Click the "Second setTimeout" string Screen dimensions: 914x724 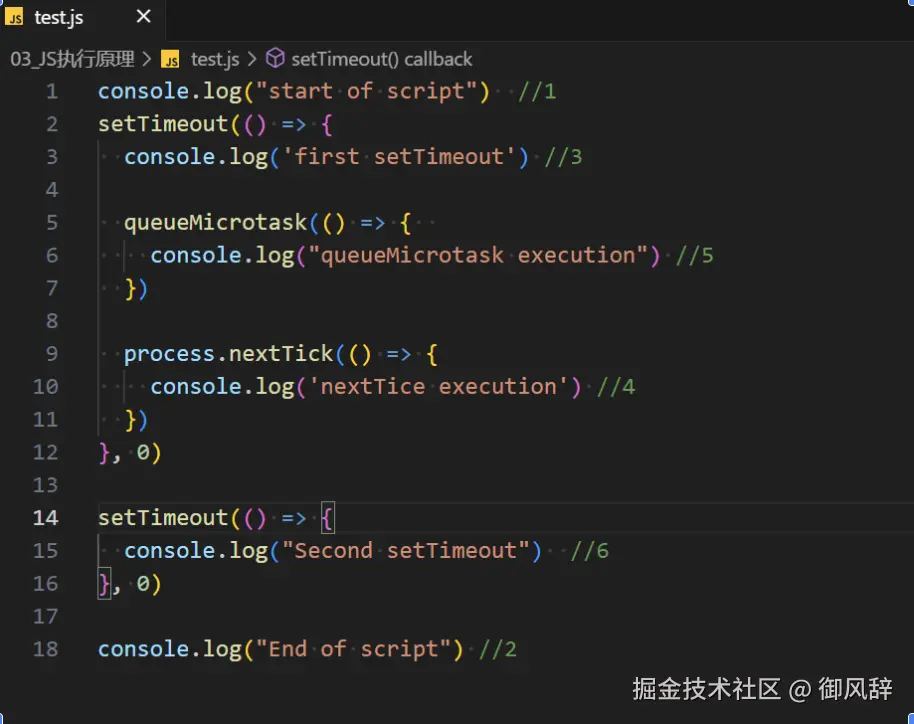[x=405, y=550]
